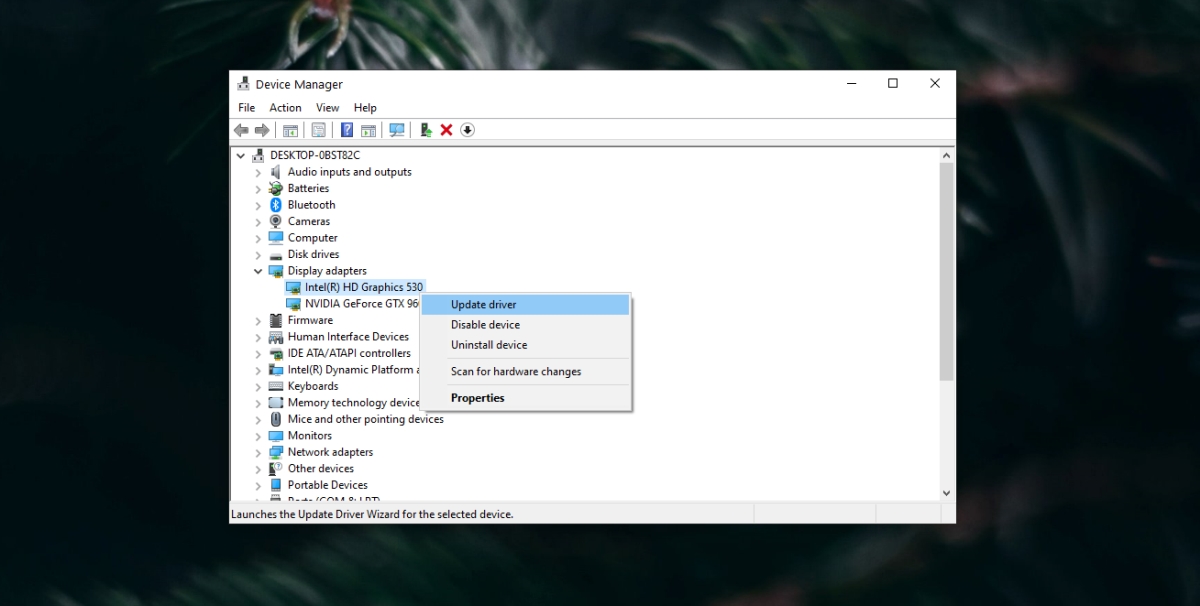Viewport: 1200px width, 606px height.
Task: Collapse the Display adapters category
Action: (258, 271)
